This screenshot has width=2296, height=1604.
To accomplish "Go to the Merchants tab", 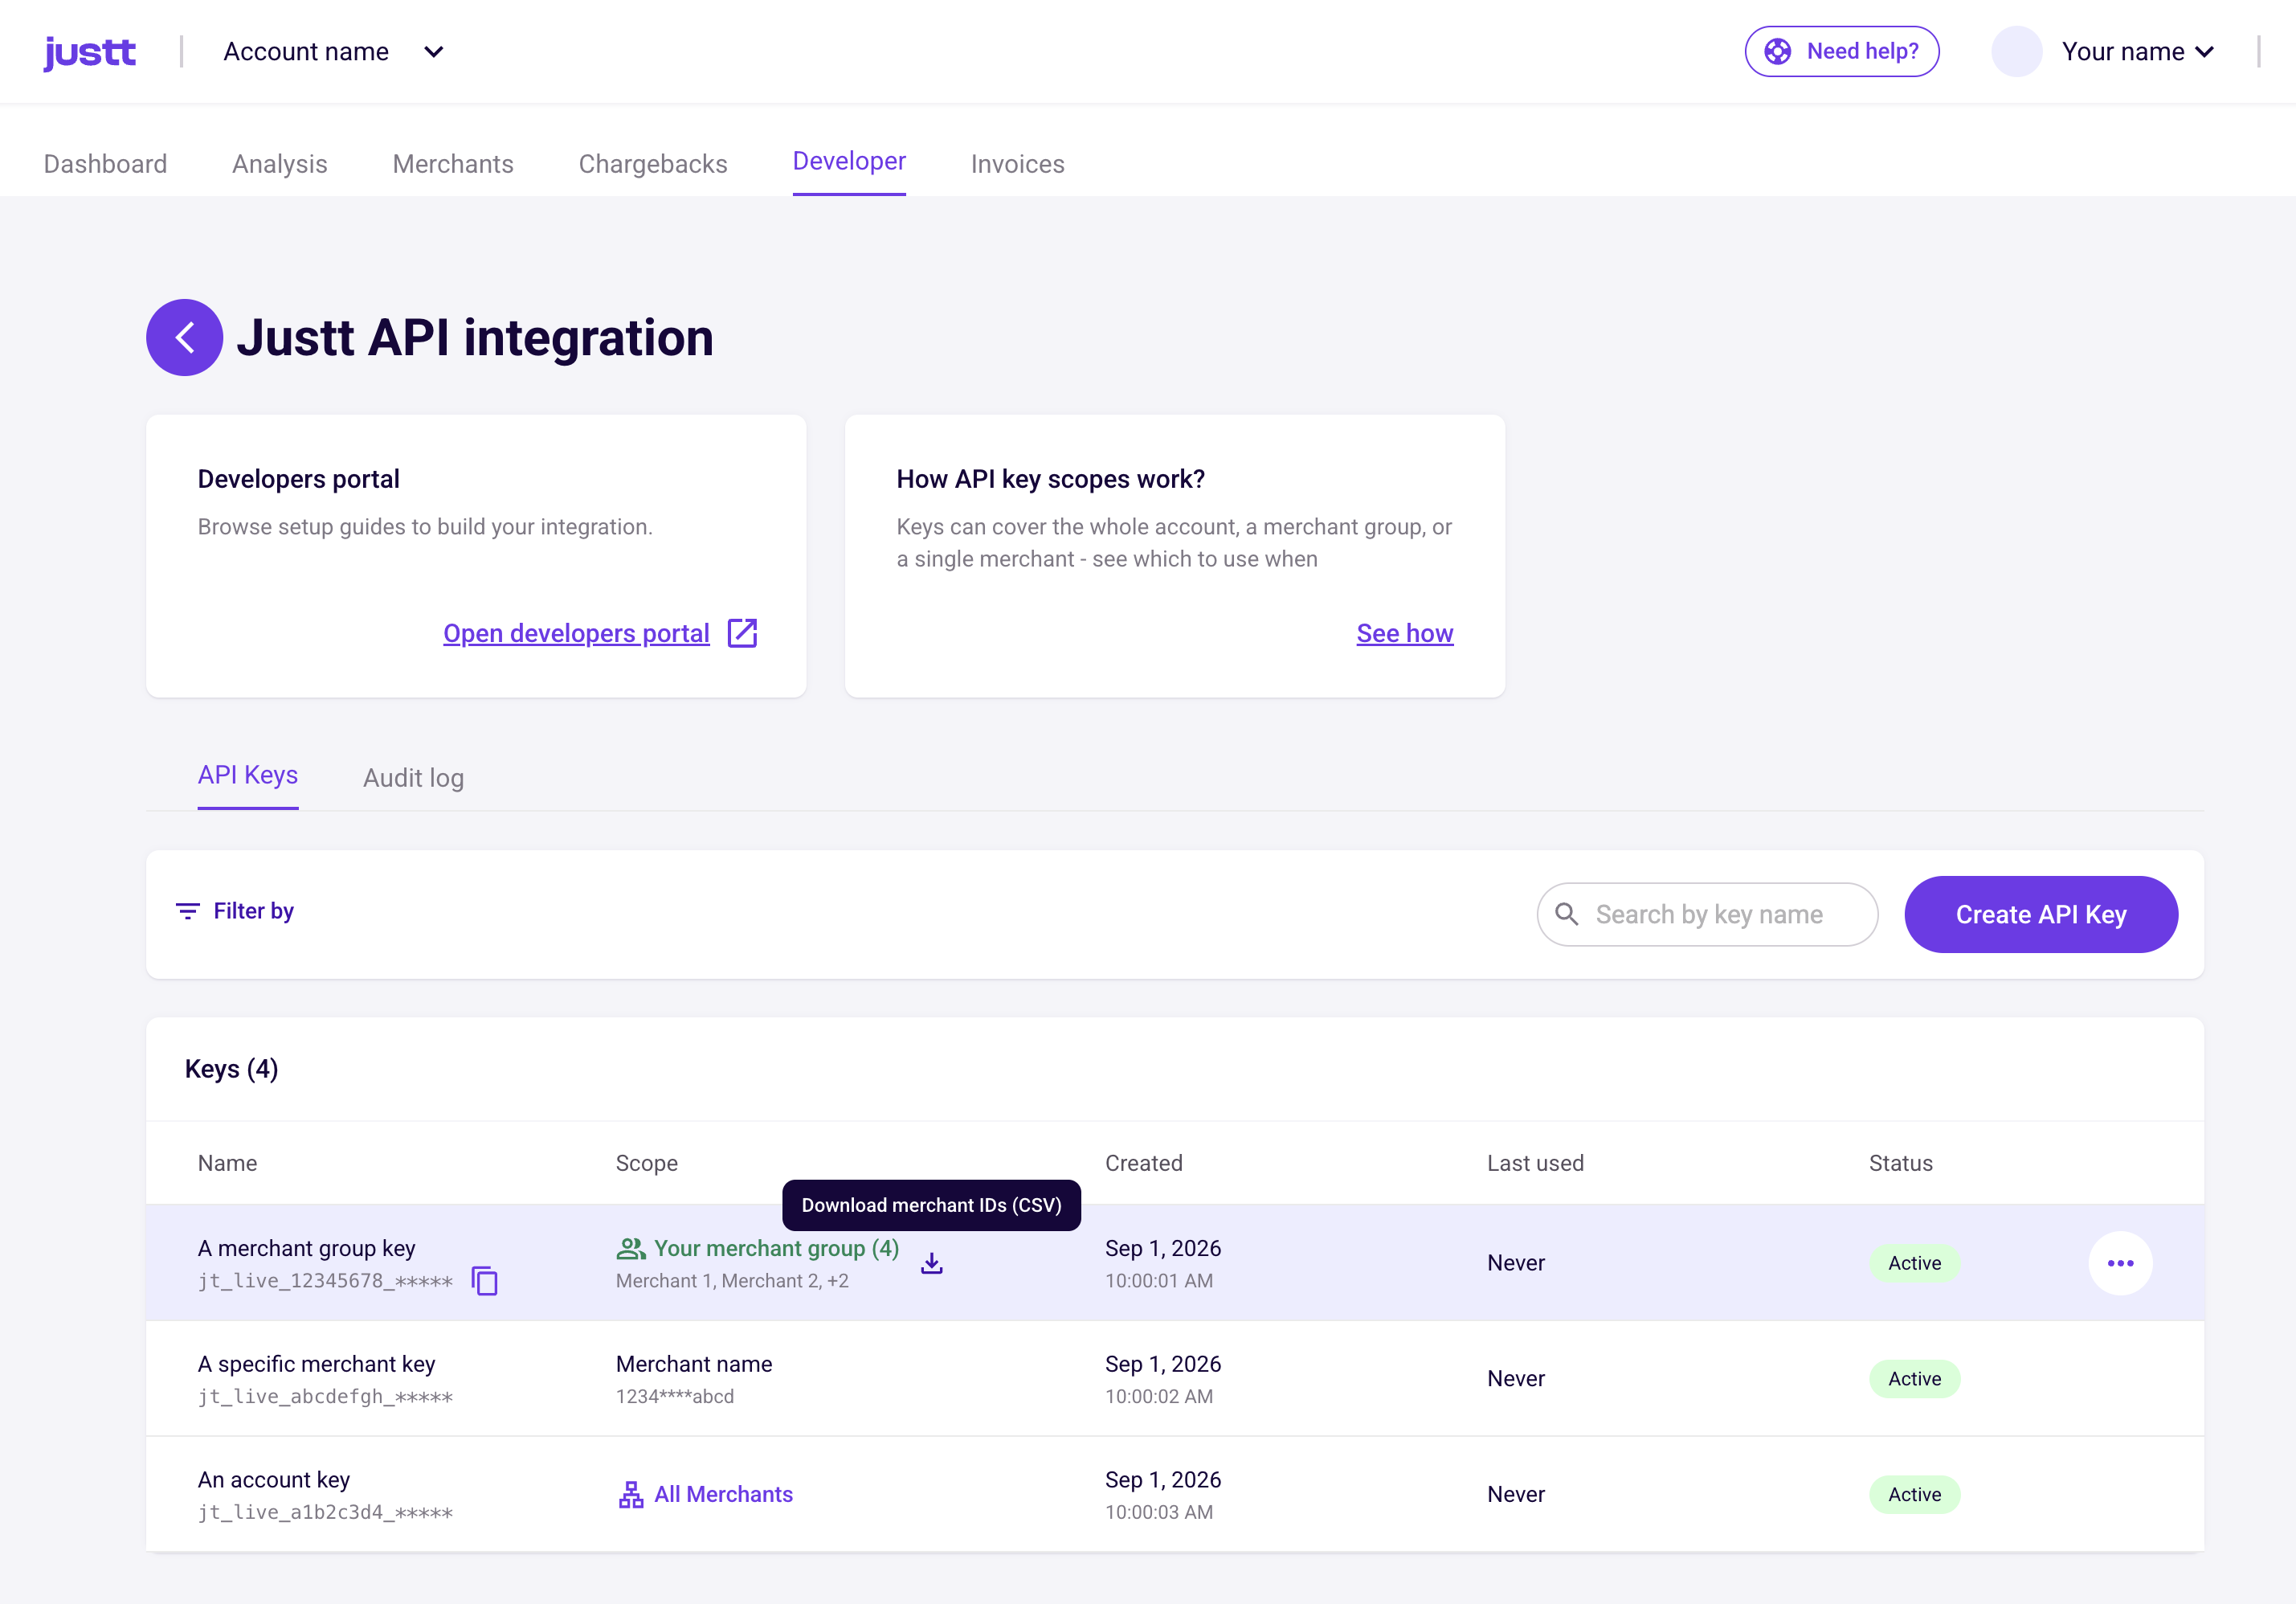I will (x=453, y=164).
